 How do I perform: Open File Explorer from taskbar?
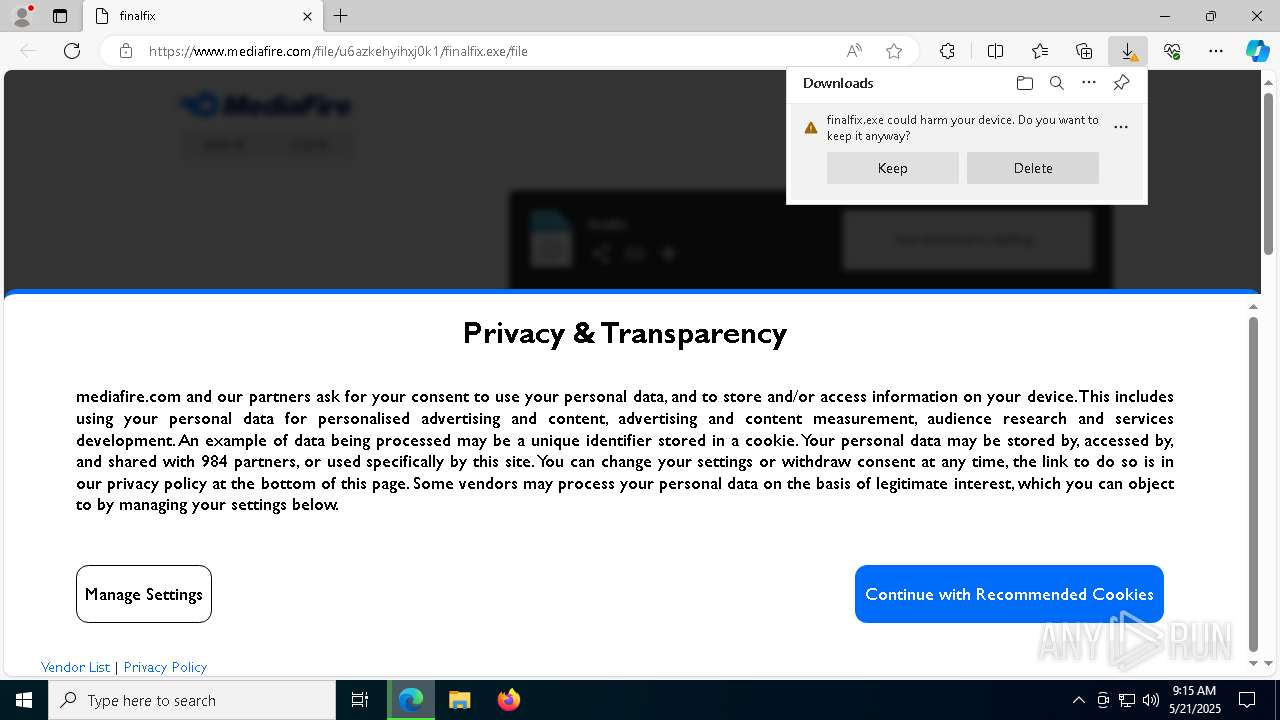[x=459, y=700]
